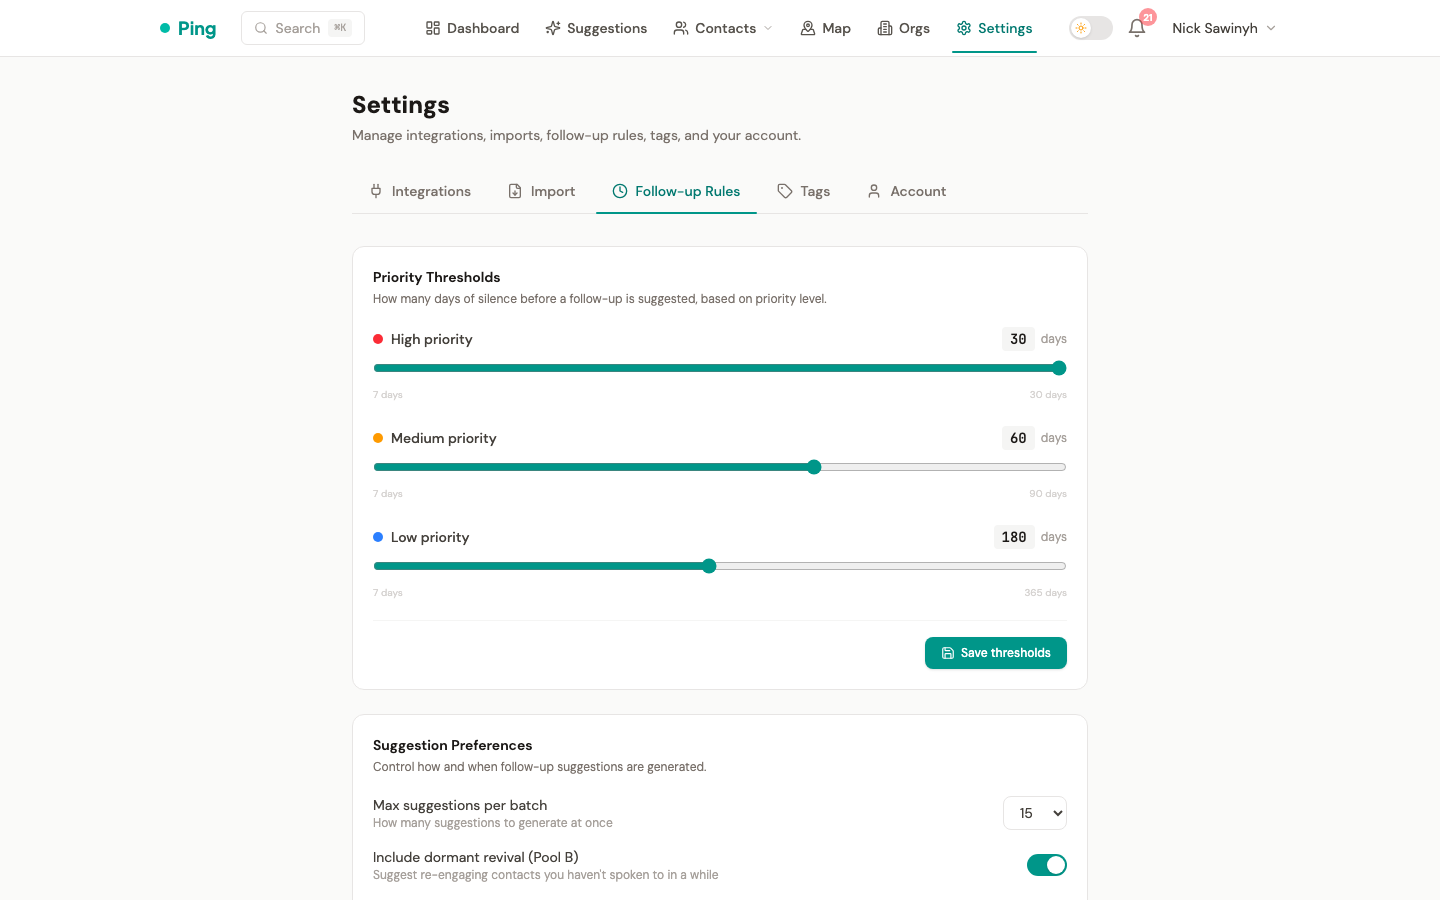This screenshot has height=900, width=1440.
Task: Toggle light/dark theme switch
Action: coord(1091,28)
